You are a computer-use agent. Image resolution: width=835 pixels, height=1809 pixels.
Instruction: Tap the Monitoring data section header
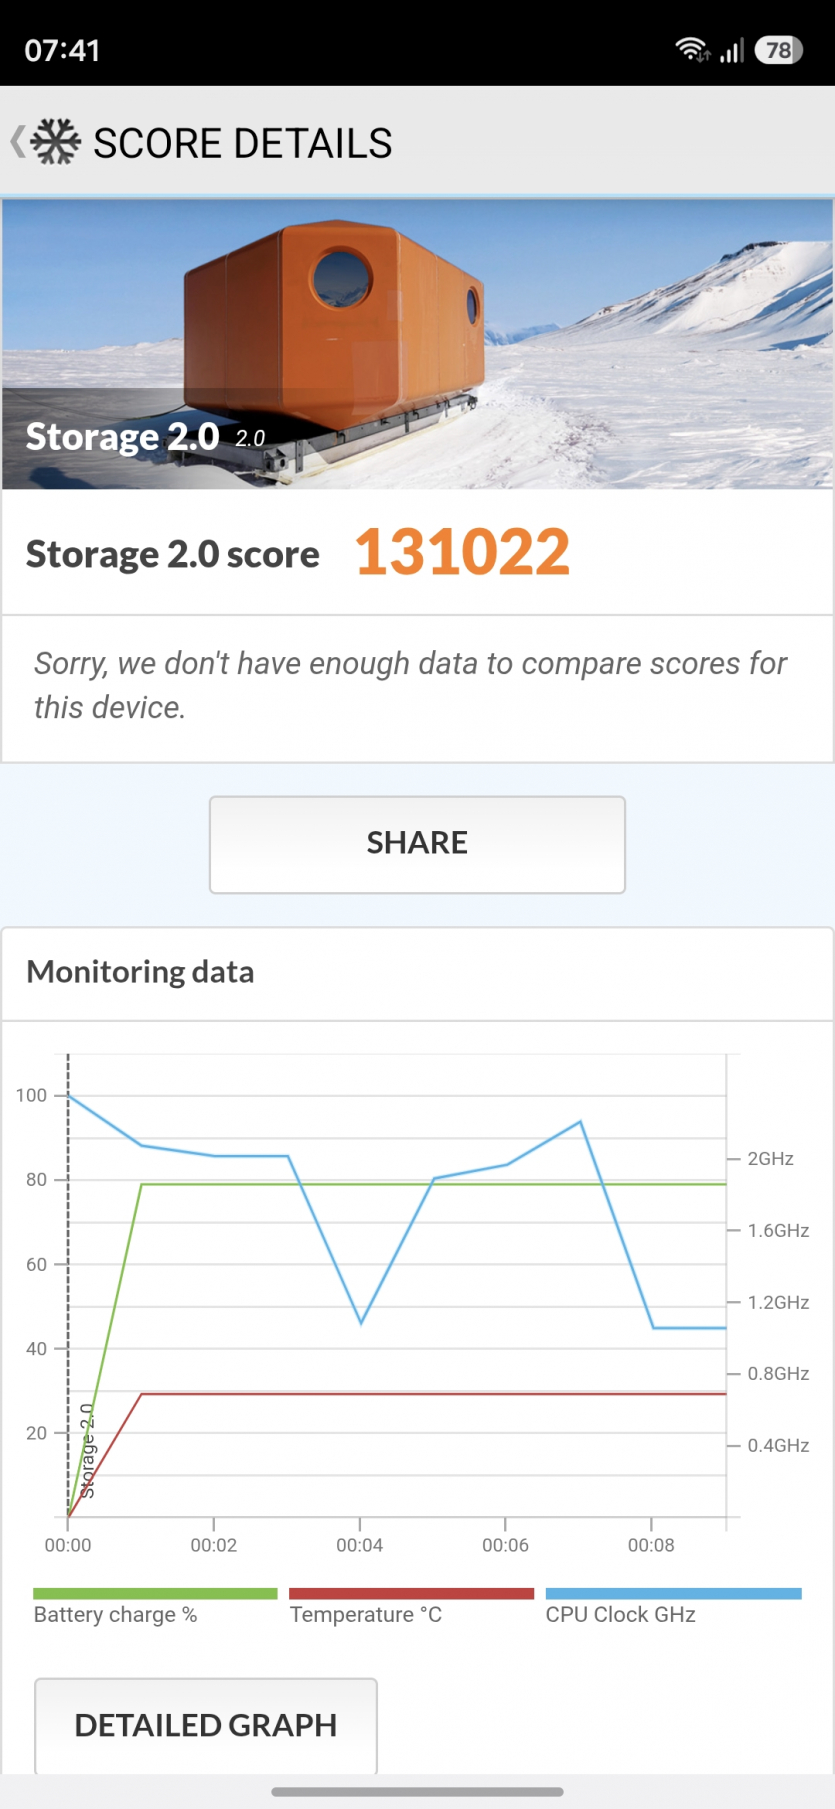141,972
